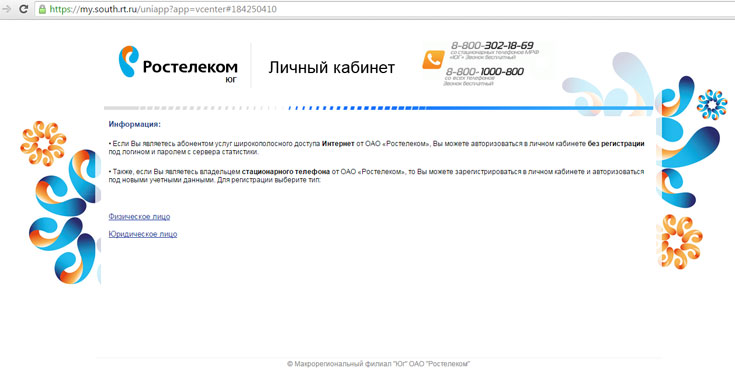Click the Ростелеком logo
Image resolution: width=735 pixels, height=371 pixels.
point(178,64)
